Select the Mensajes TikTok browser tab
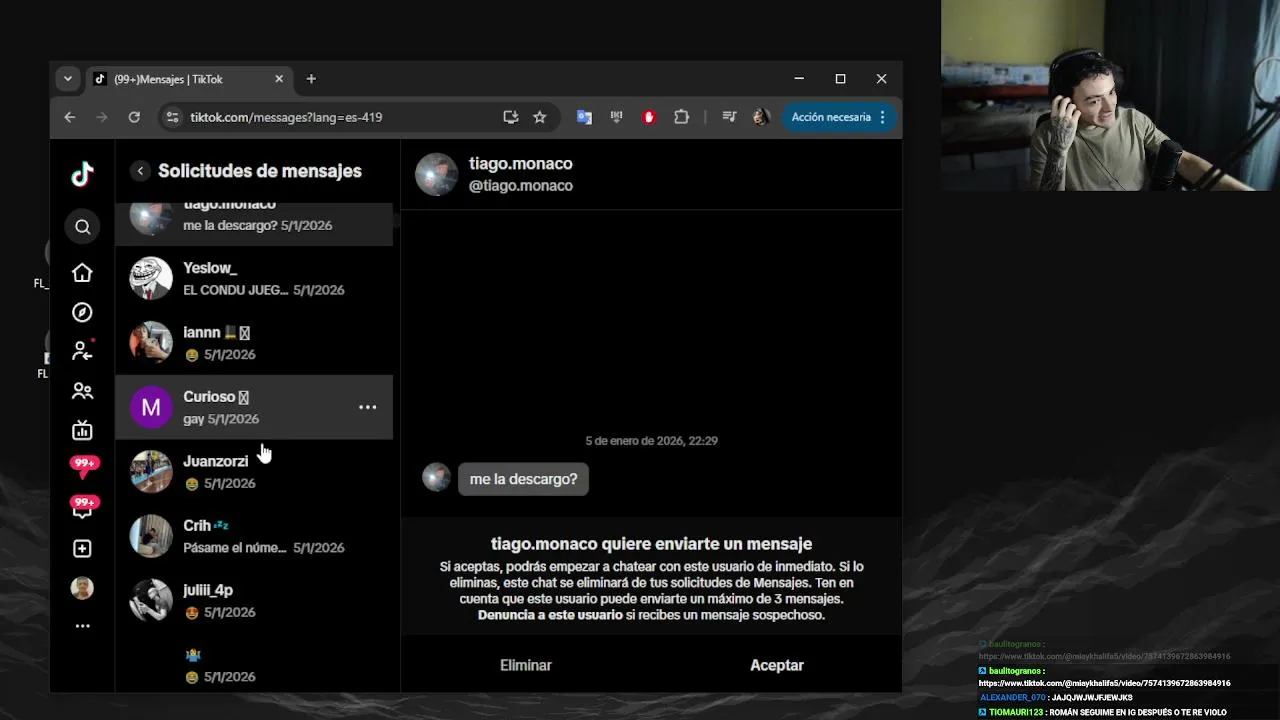 point(190,79)
